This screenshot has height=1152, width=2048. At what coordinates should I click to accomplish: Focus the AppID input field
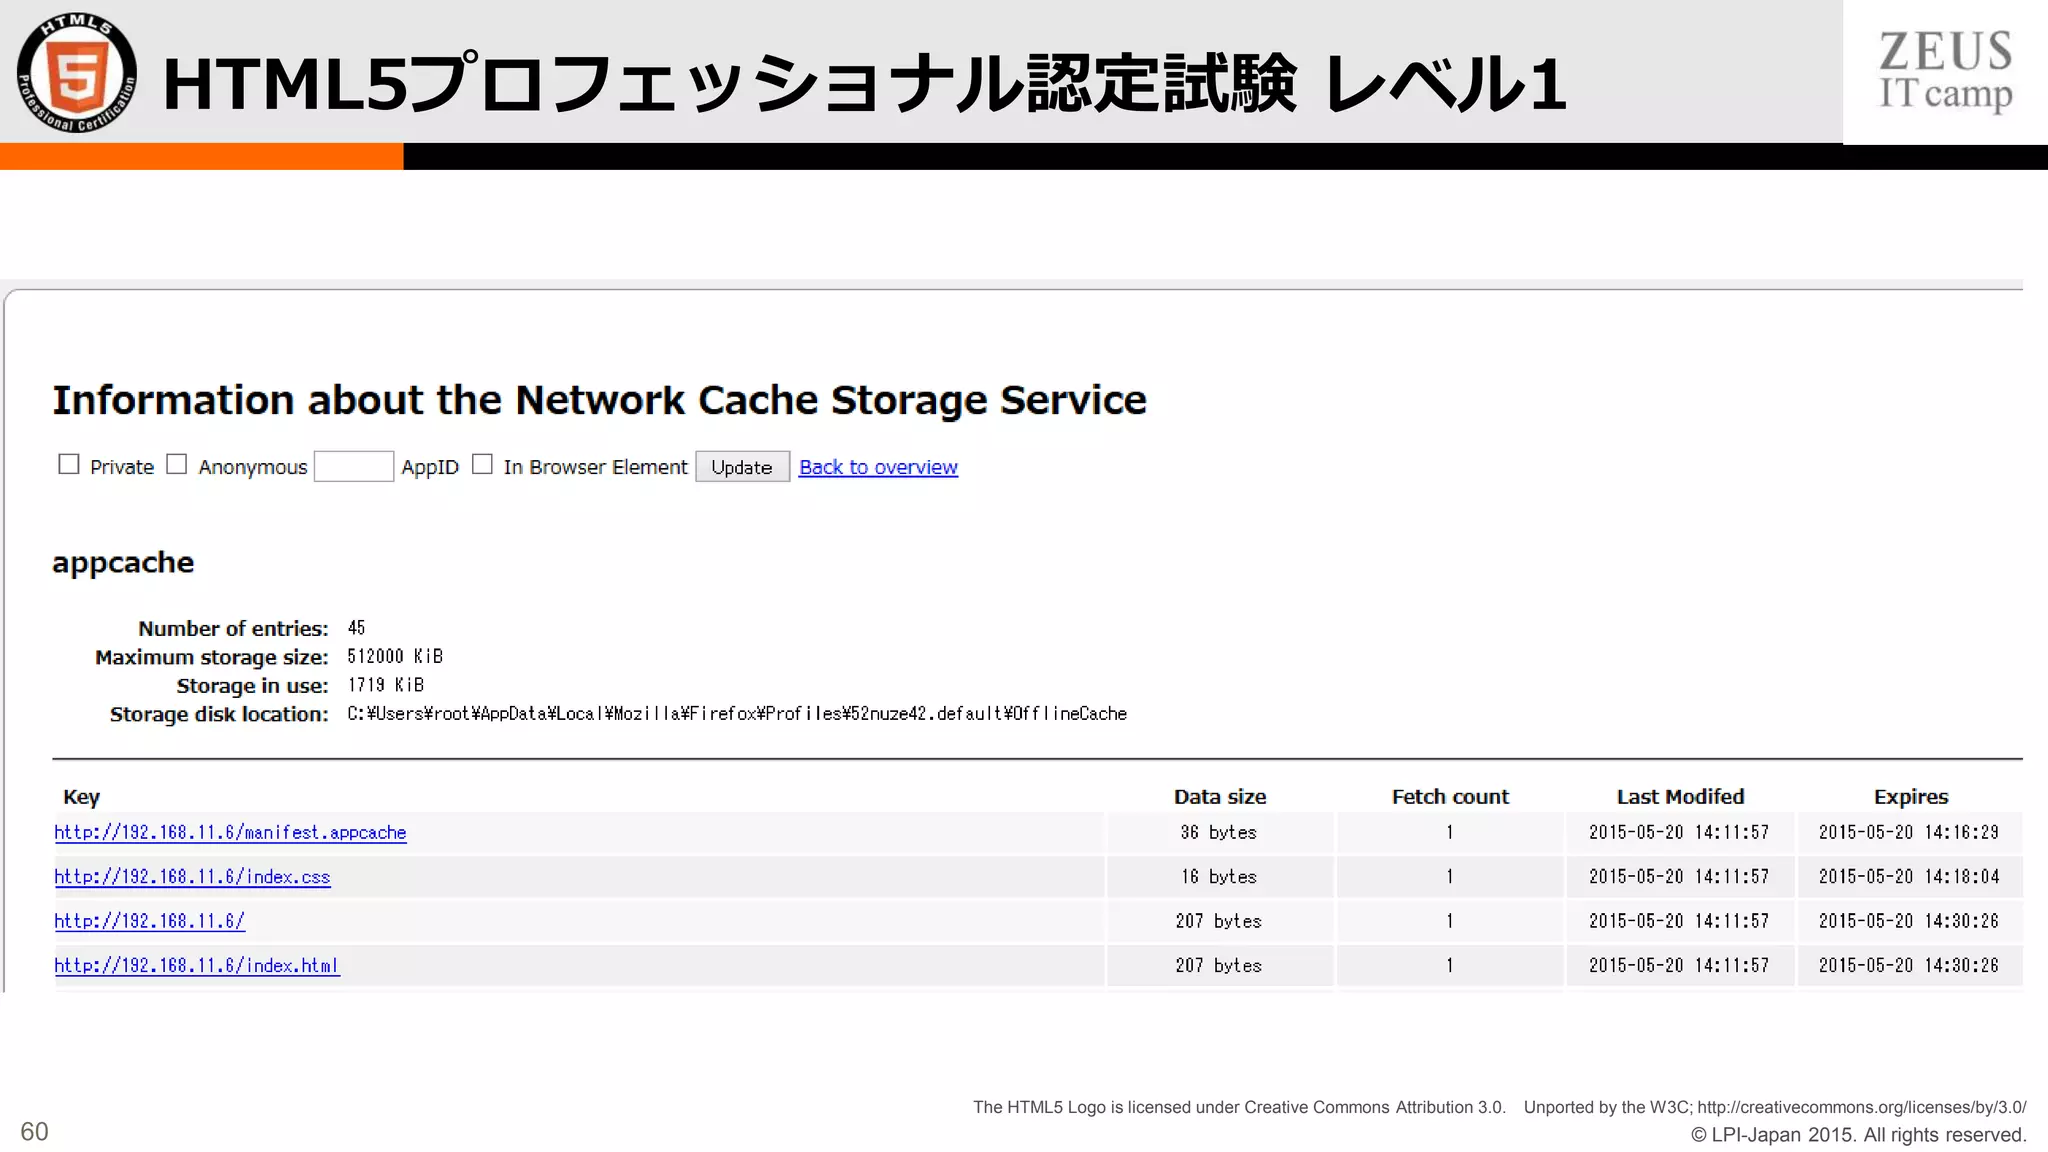(354, 466)
